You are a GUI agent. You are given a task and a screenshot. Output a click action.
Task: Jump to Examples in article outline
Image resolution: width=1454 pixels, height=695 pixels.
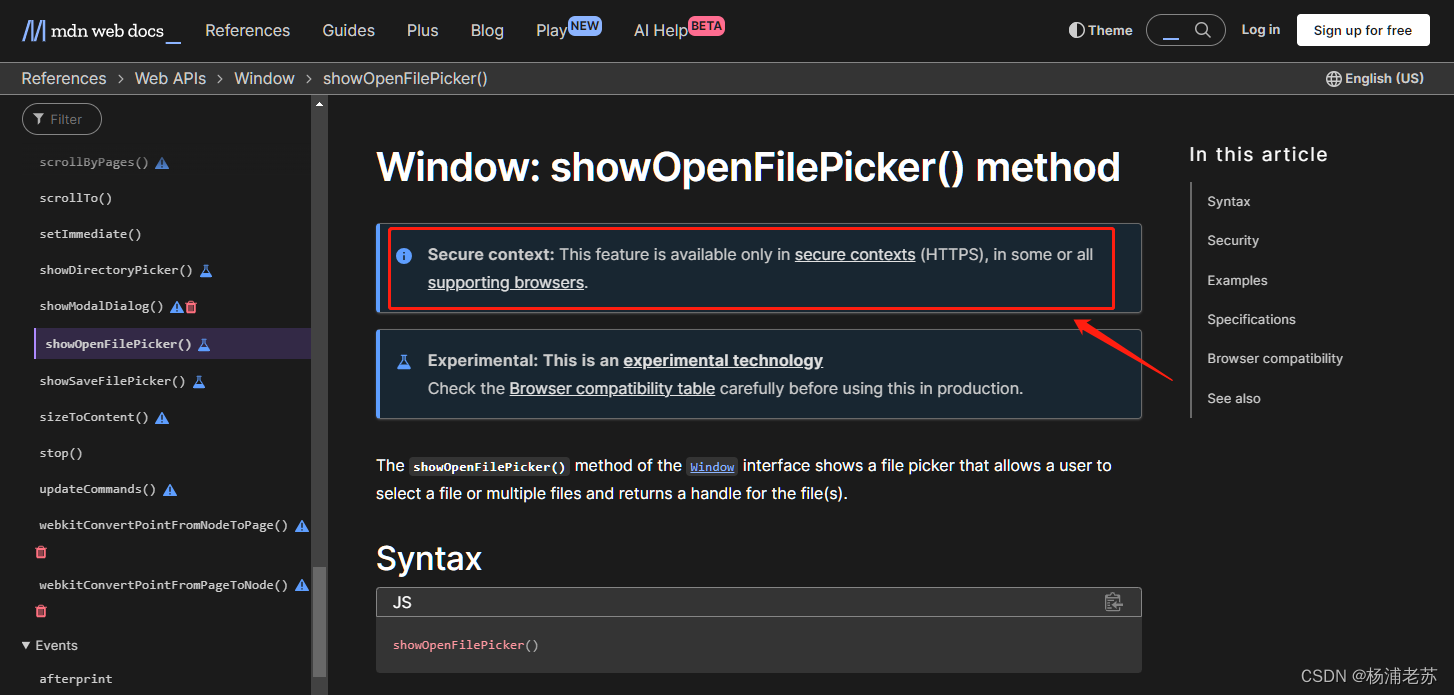tap(1237, 280)
